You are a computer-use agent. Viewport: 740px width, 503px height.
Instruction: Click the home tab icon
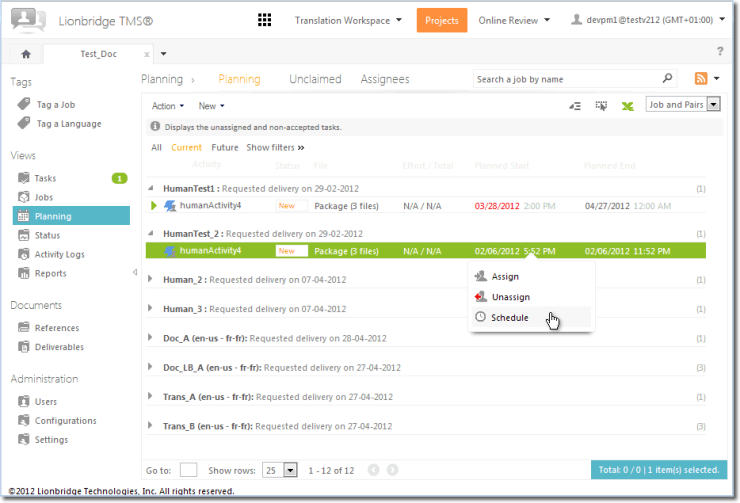pos(25,54)
